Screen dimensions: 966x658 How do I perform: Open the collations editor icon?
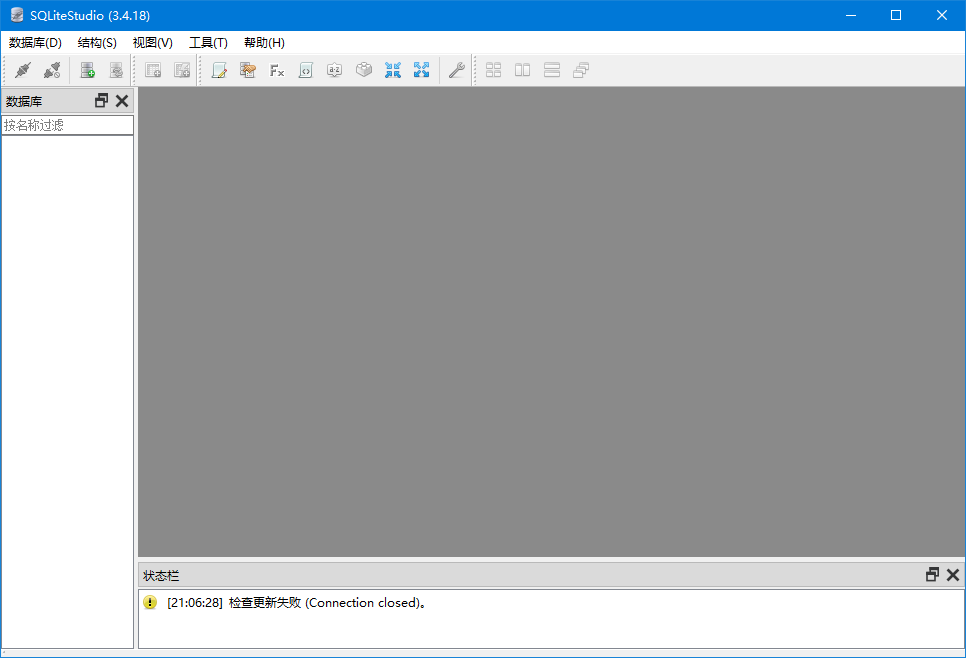(x=335, y=70)
